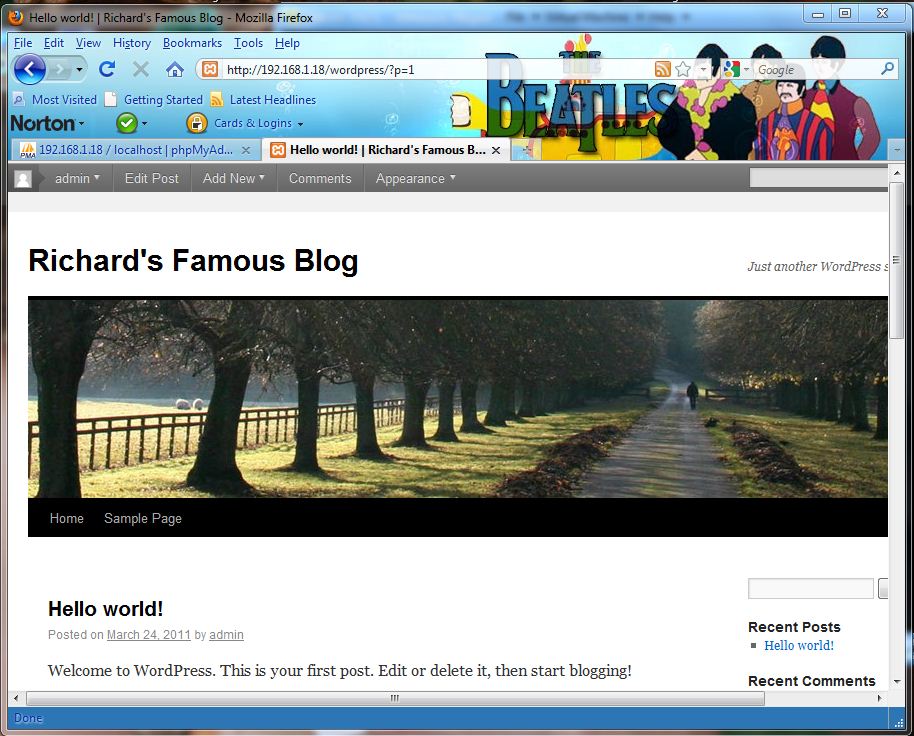Viewport: 914px width, 736px height.
Task: Bookmark this page with the star icon
Action: pos(683,69)
